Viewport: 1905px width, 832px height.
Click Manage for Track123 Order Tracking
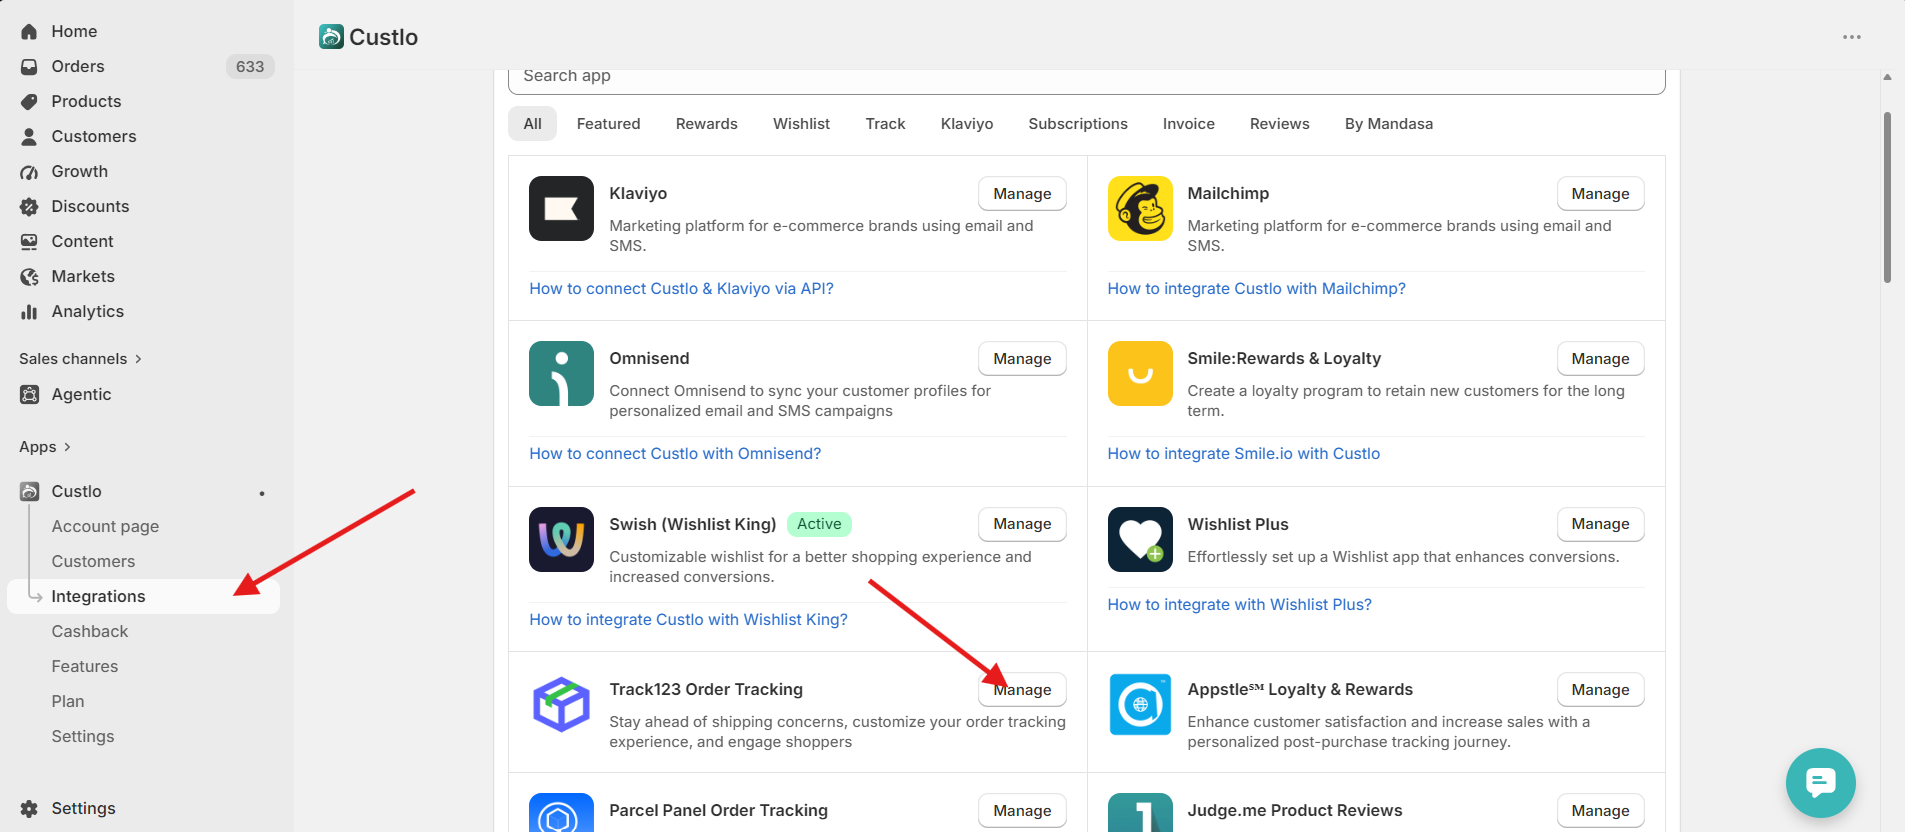pyautogui.click(x=1022, y=690)
